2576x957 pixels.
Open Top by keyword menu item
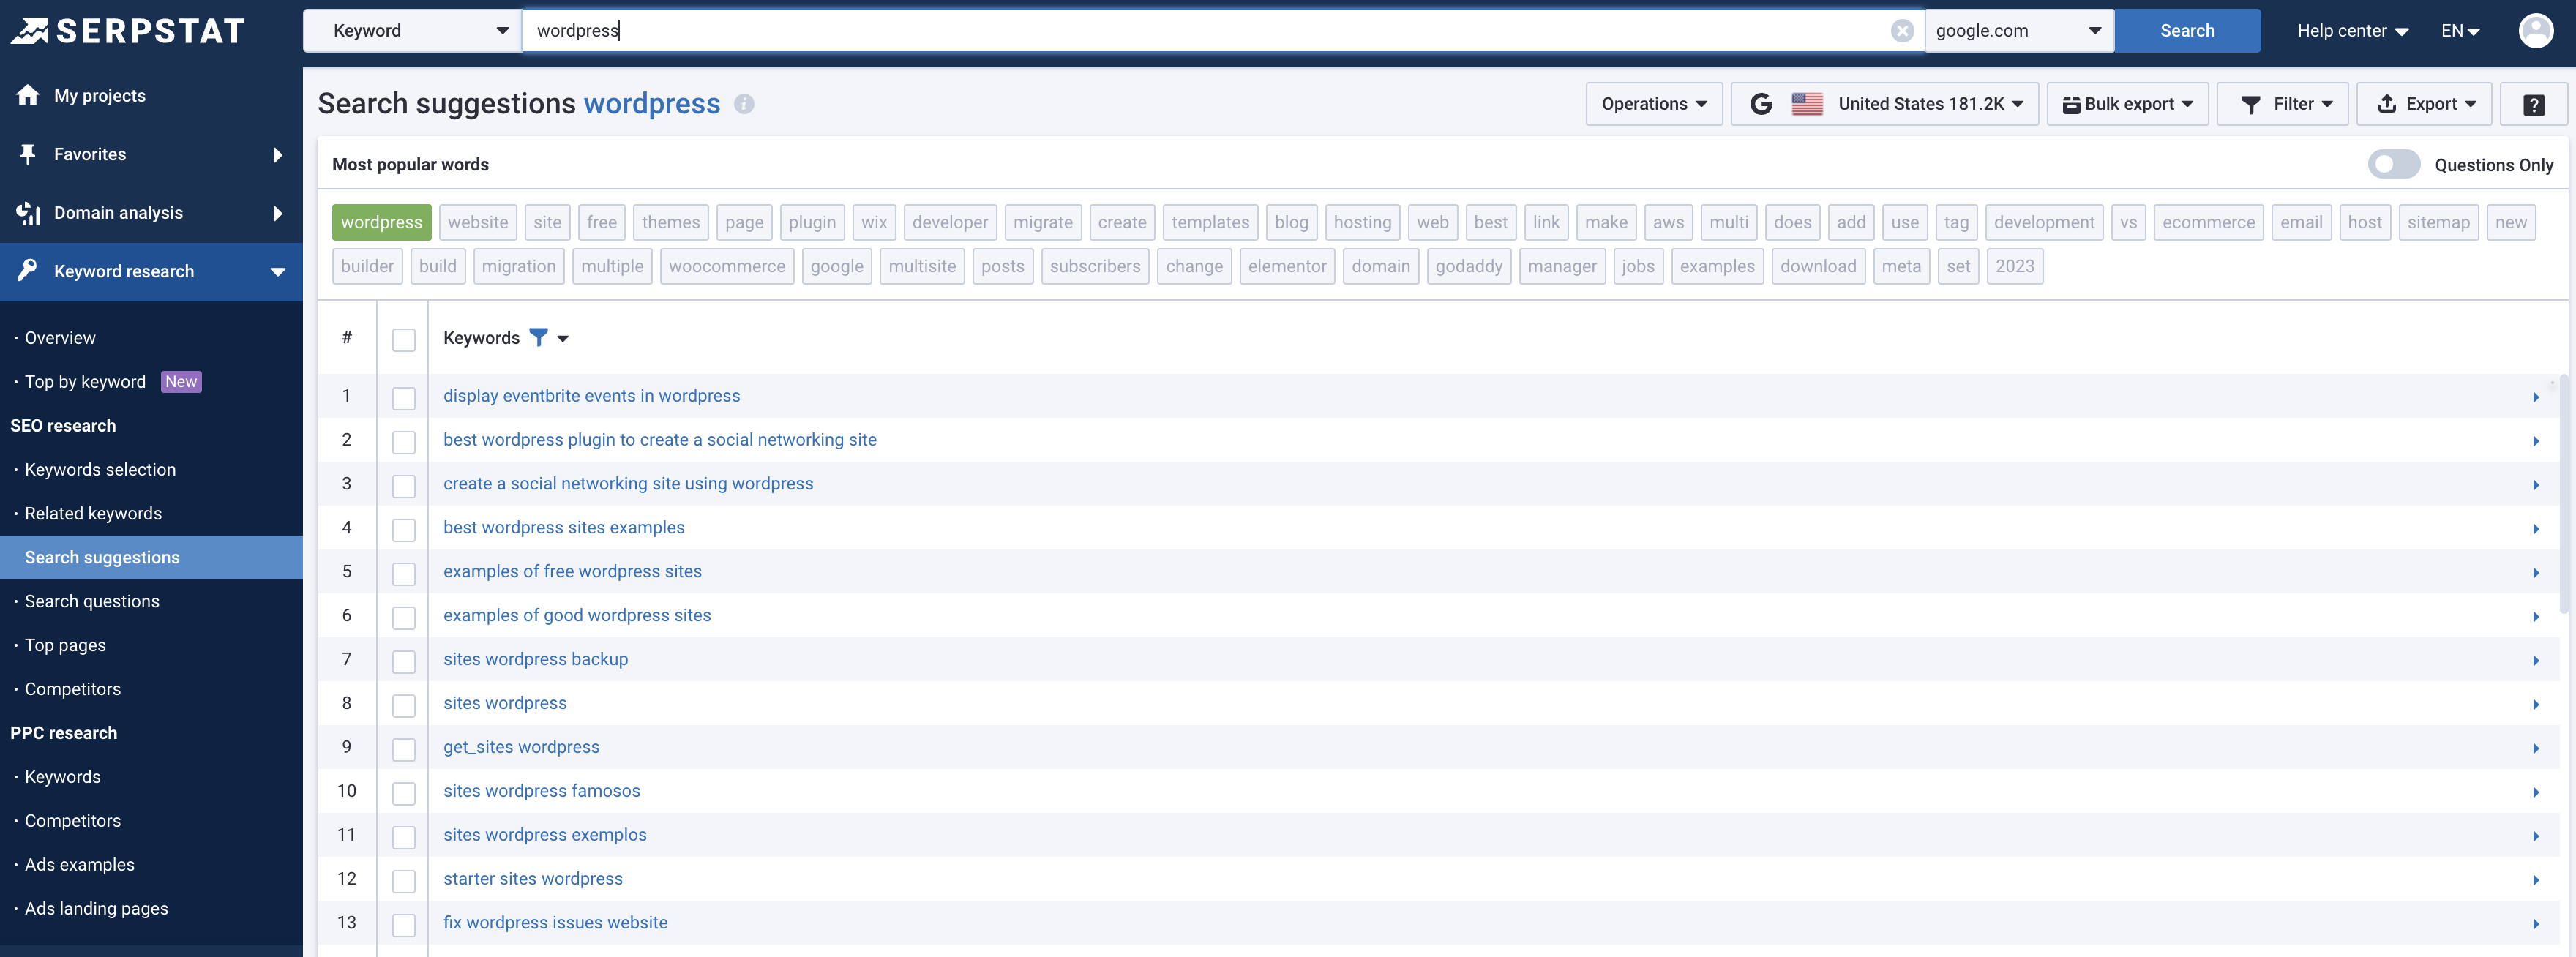(x=85, y=382)
